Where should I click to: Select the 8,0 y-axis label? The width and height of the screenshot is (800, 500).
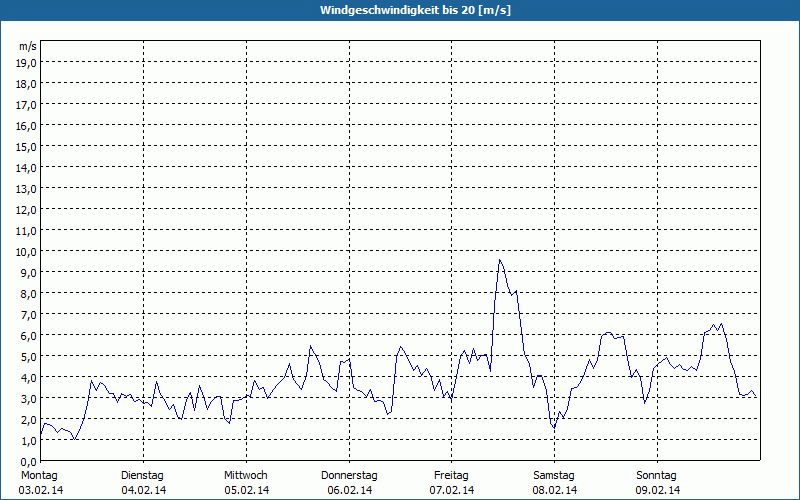(29, 294)
